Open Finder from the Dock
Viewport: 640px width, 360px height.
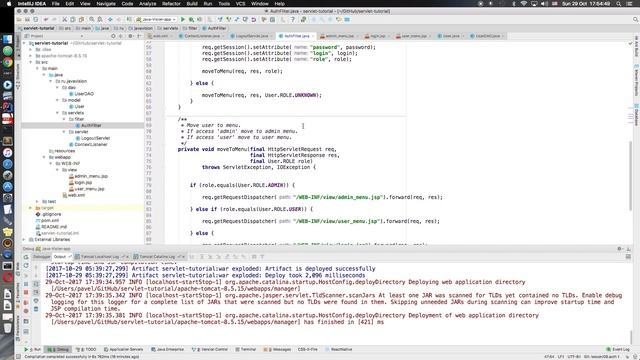click(7, 40)
